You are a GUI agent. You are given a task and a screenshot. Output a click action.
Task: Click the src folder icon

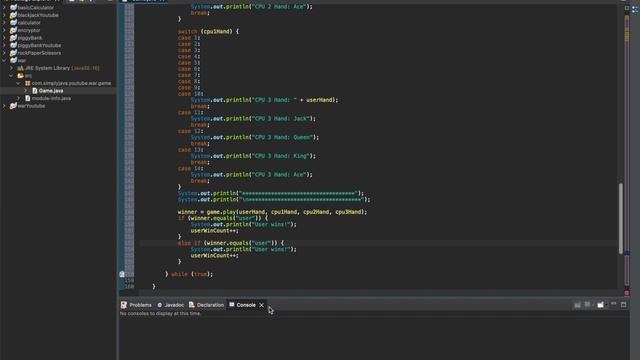(20, 76)
